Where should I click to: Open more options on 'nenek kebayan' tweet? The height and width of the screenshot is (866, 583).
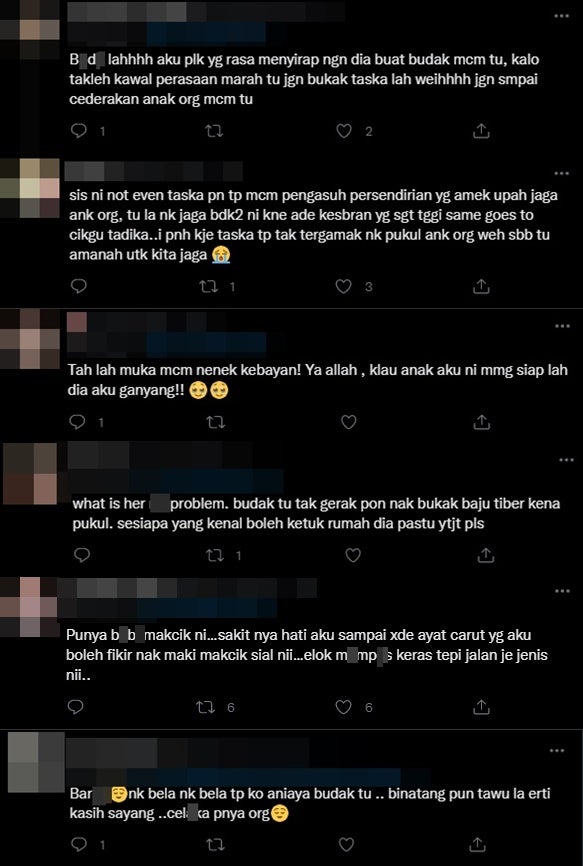pos(561,326)
